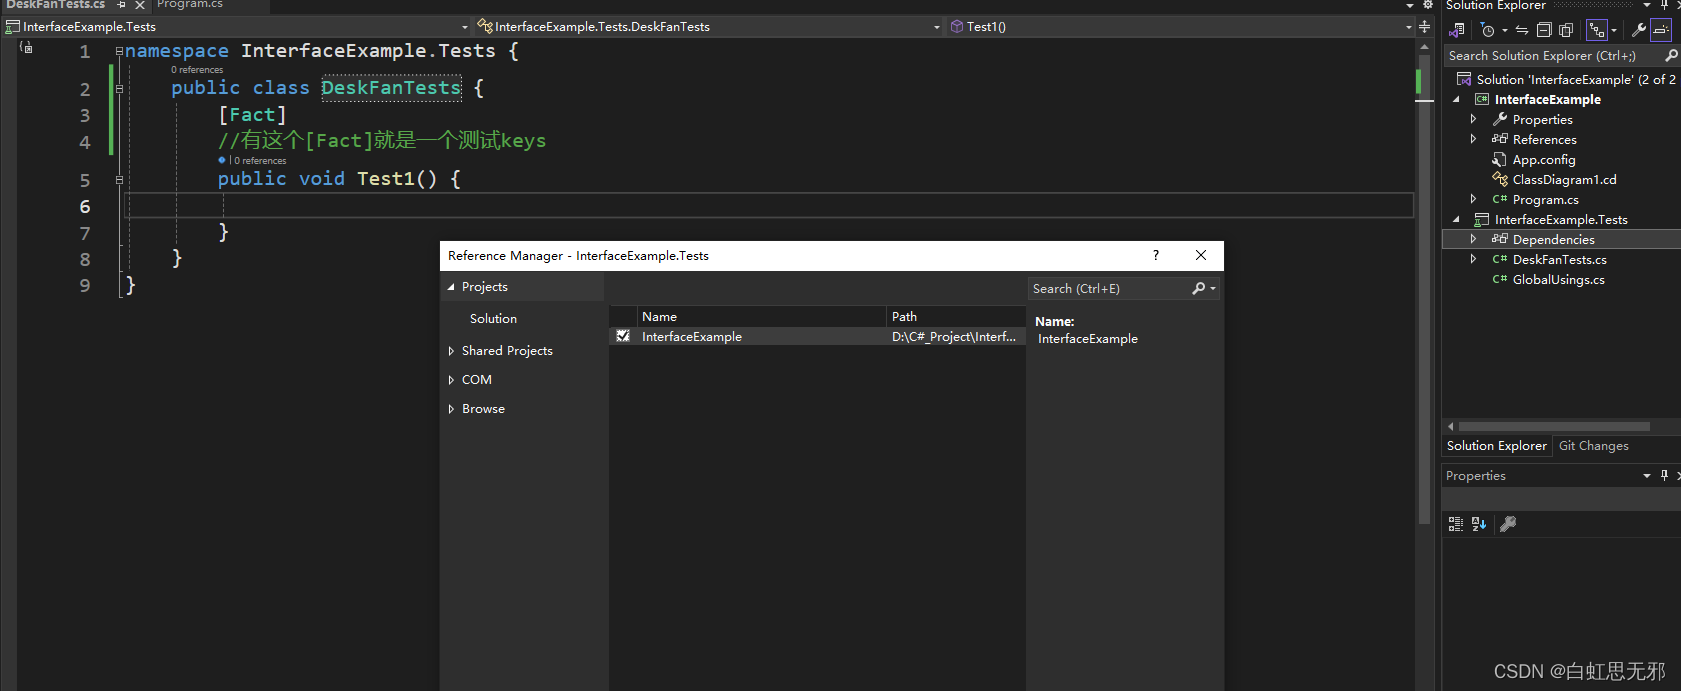
Task: Collapse the DeskFanTests class outline
Action: click(x=119, y=89)
